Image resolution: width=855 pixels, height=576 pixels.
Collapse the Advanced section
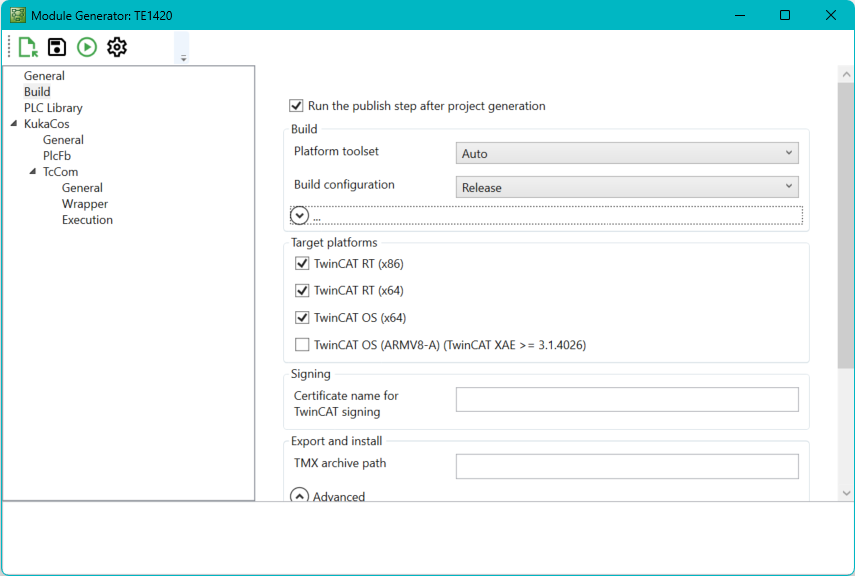[x=299, y=494]
